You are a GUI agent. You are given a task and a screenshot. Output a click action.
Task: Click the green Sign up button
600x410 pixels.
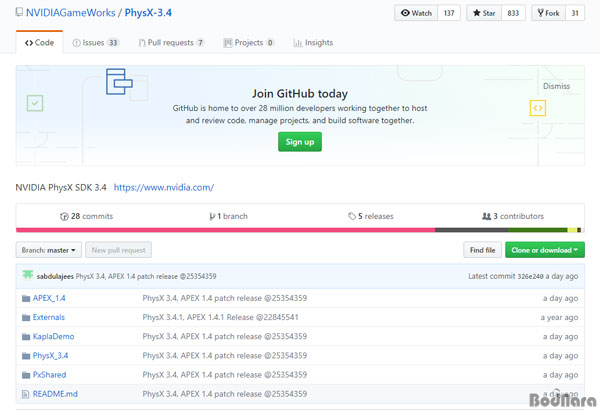pyautogui.click(x=300, y=142)
